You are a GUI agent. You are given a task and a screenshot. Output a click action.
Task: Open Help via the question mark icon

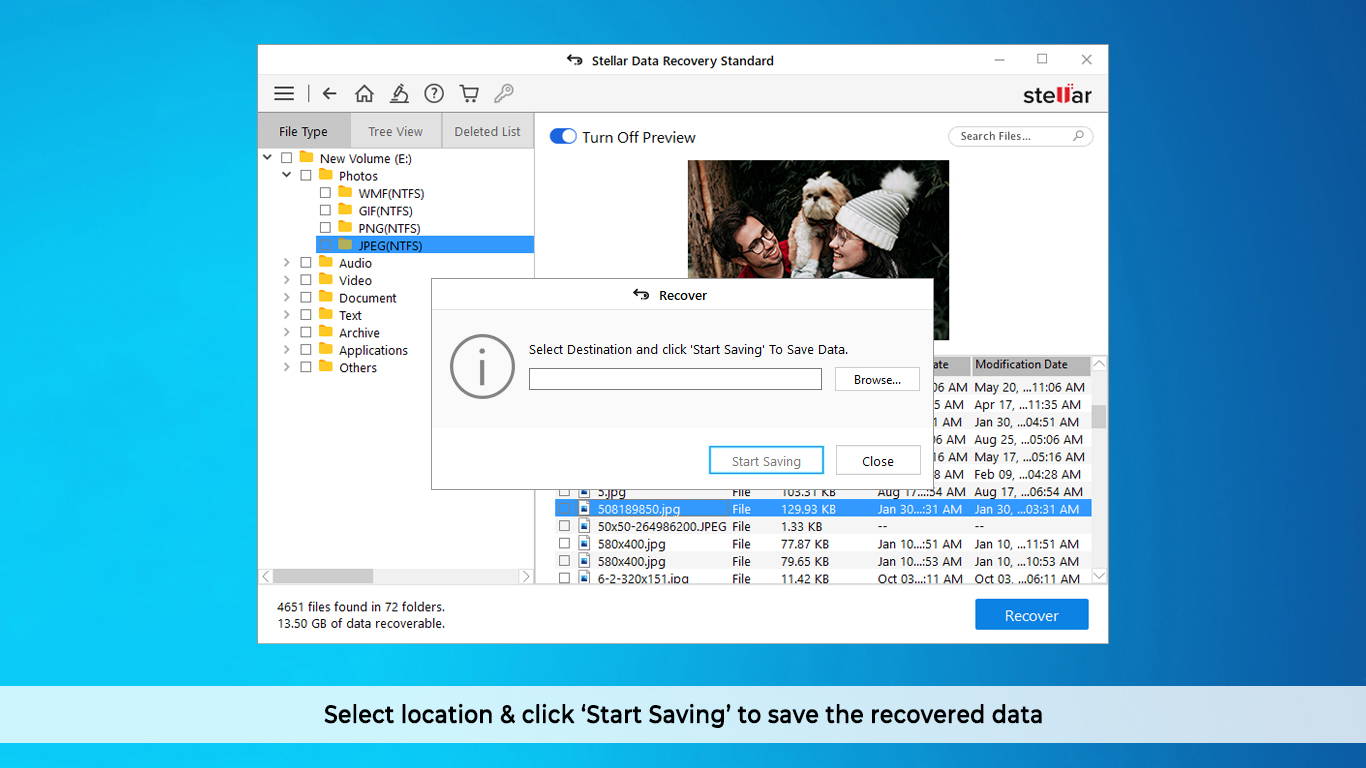[434, 92]
